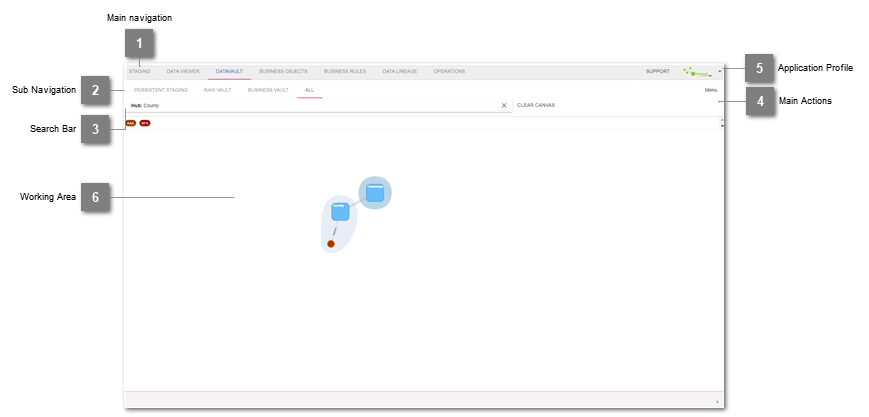Viewport: 869px width, 417px height.
Task: Open the Data Viewer tab
Action: click(x=183, y=72)
